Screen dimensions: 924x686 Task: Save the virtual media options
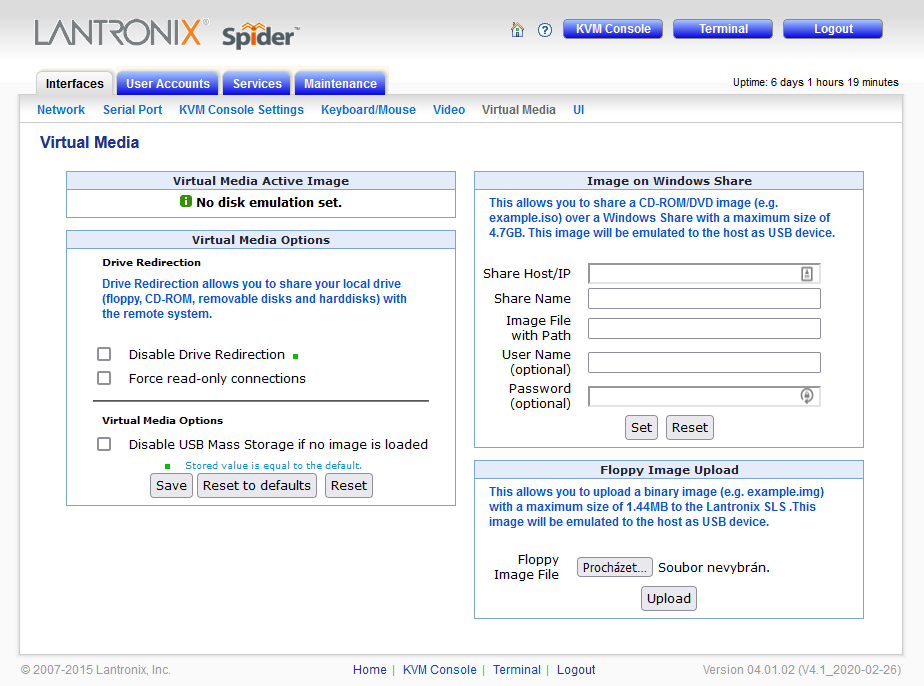tap(171, 485)
